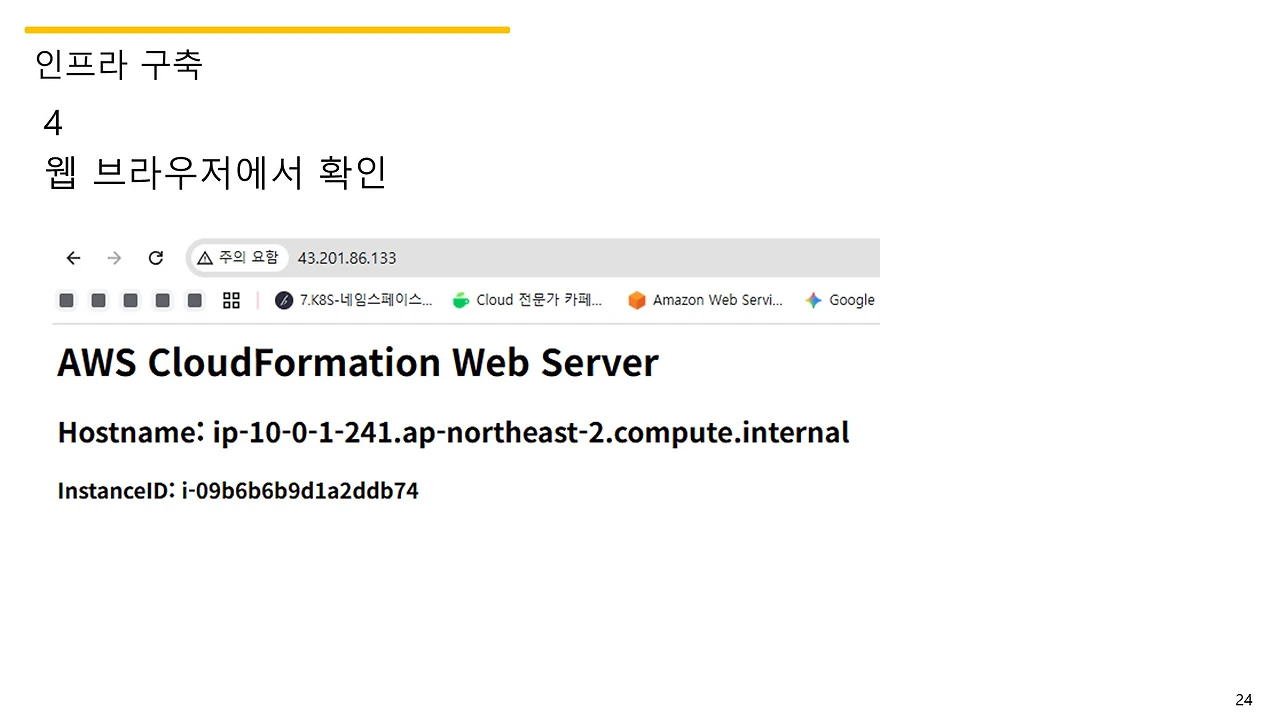The image size is (1280, 720).
Task: Click the step text 웹 브라우저에서 확인
Action: tap(216, 172)
